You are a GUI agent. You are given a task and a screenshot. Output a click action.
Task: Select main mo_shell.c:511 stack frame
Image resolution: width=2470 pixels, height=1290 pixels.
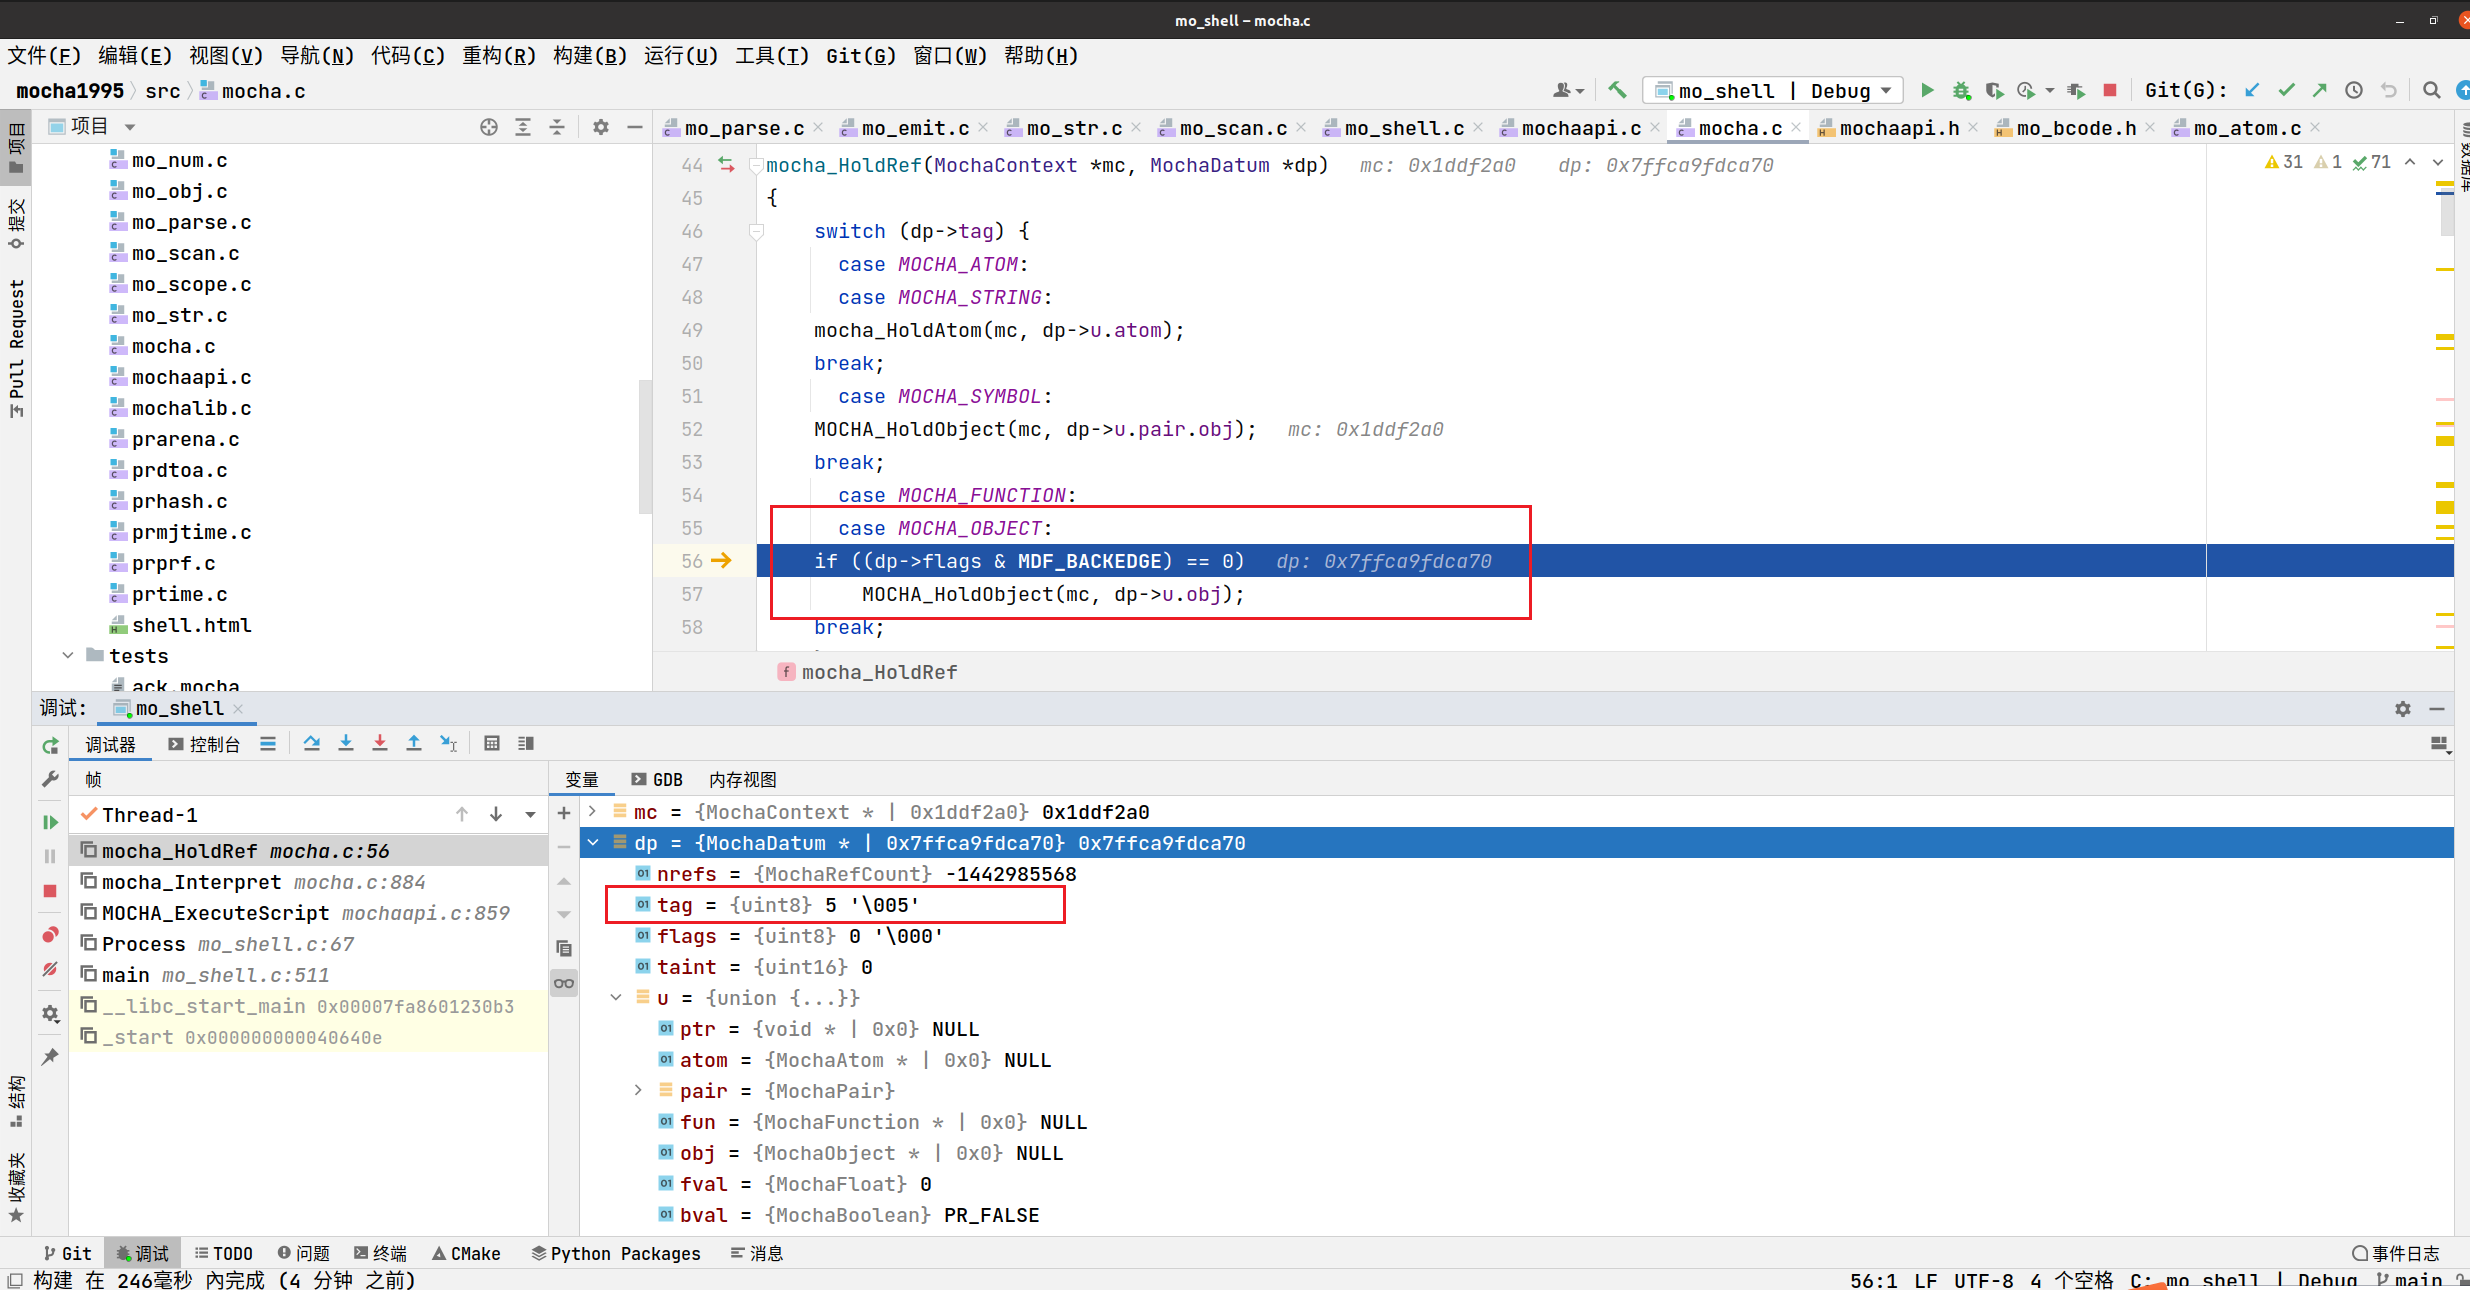pyautogui.click(x=309, y=975)
